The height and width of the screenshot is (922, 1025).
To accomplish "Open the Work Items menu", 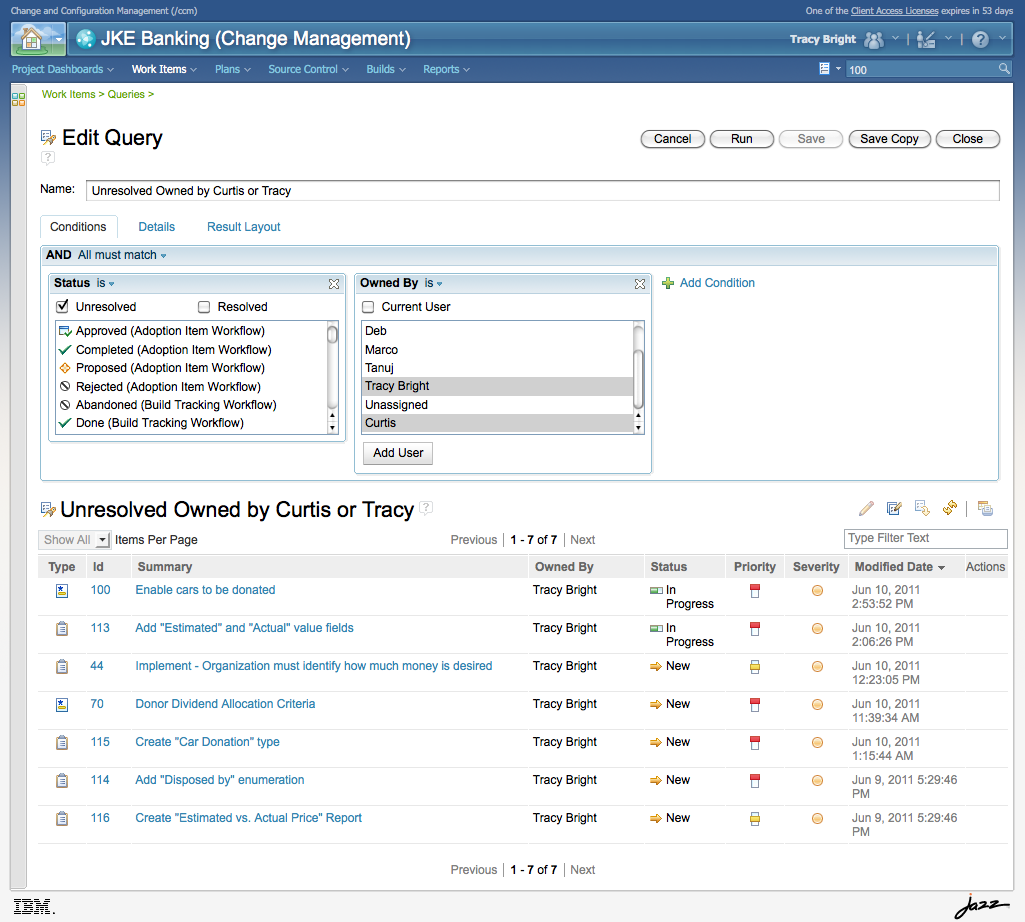I will [x=164, y=69].
